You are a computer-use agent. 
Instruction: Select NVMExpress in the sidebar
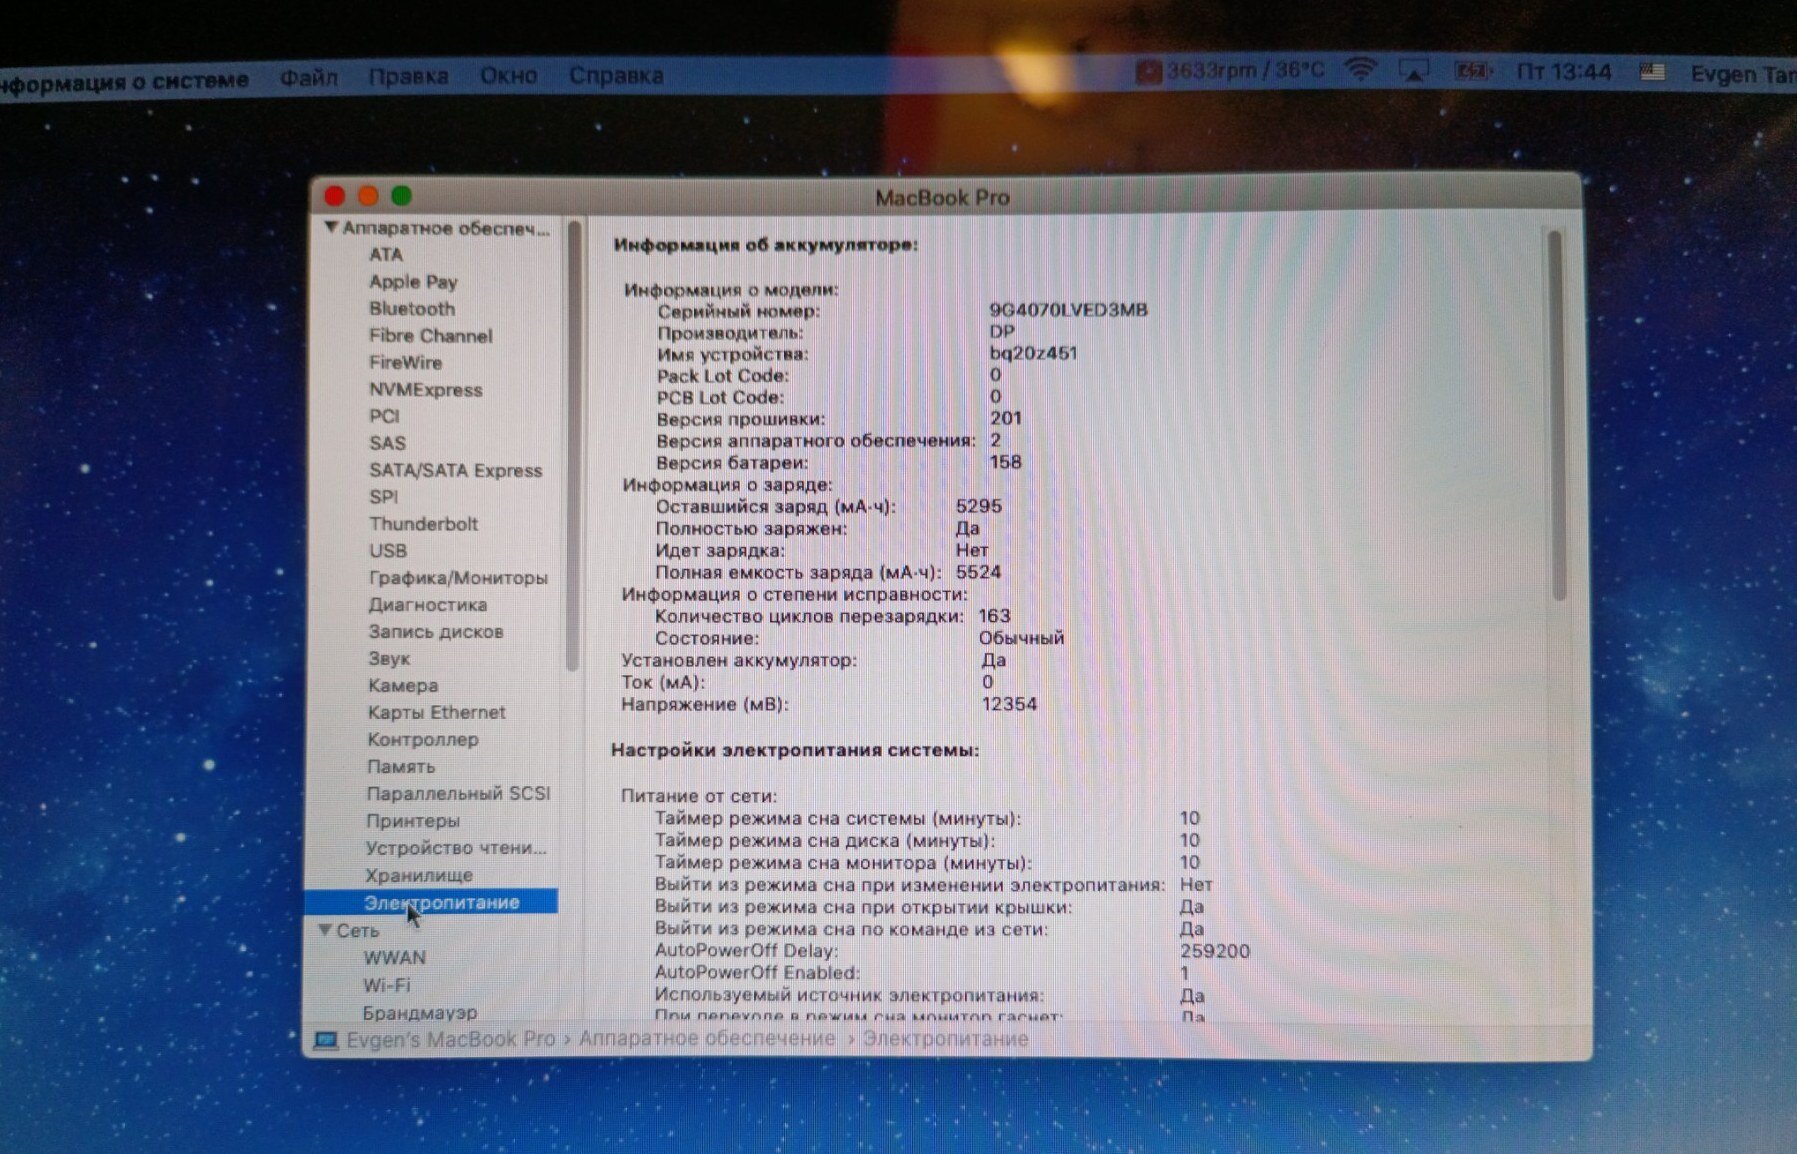tap(425, 390)
